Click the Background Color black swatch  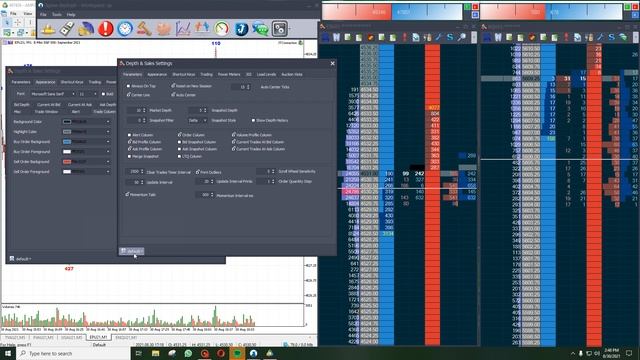click(x=67, y=122)
